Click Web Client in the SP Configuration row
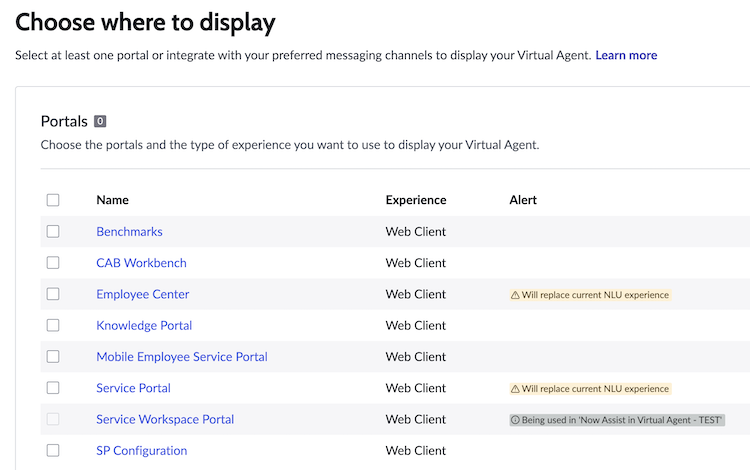This screenshot has width=750, height=470. [416, 451]
